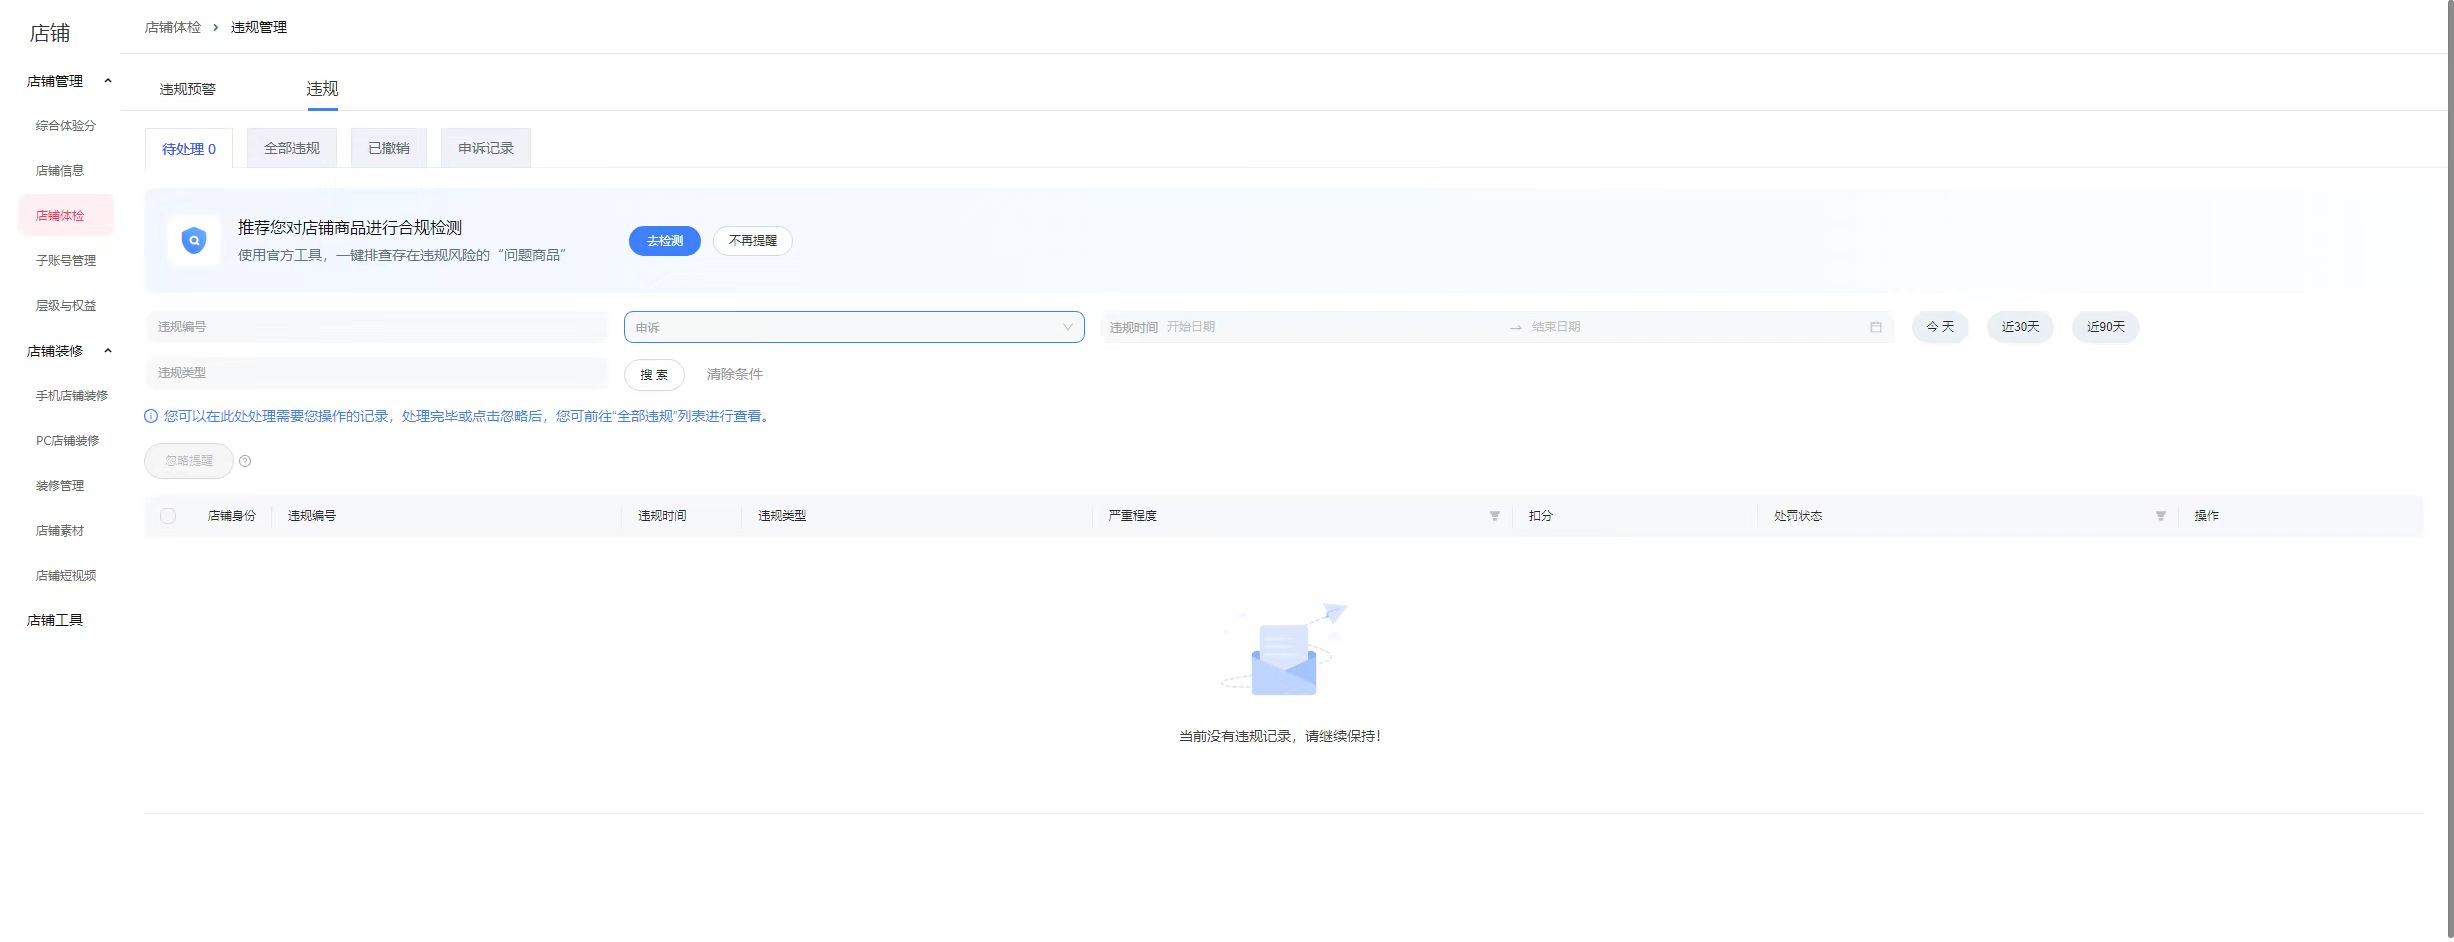
Task: Open 综合体验分 in the sidebar
Action: (x=66, y=126)
